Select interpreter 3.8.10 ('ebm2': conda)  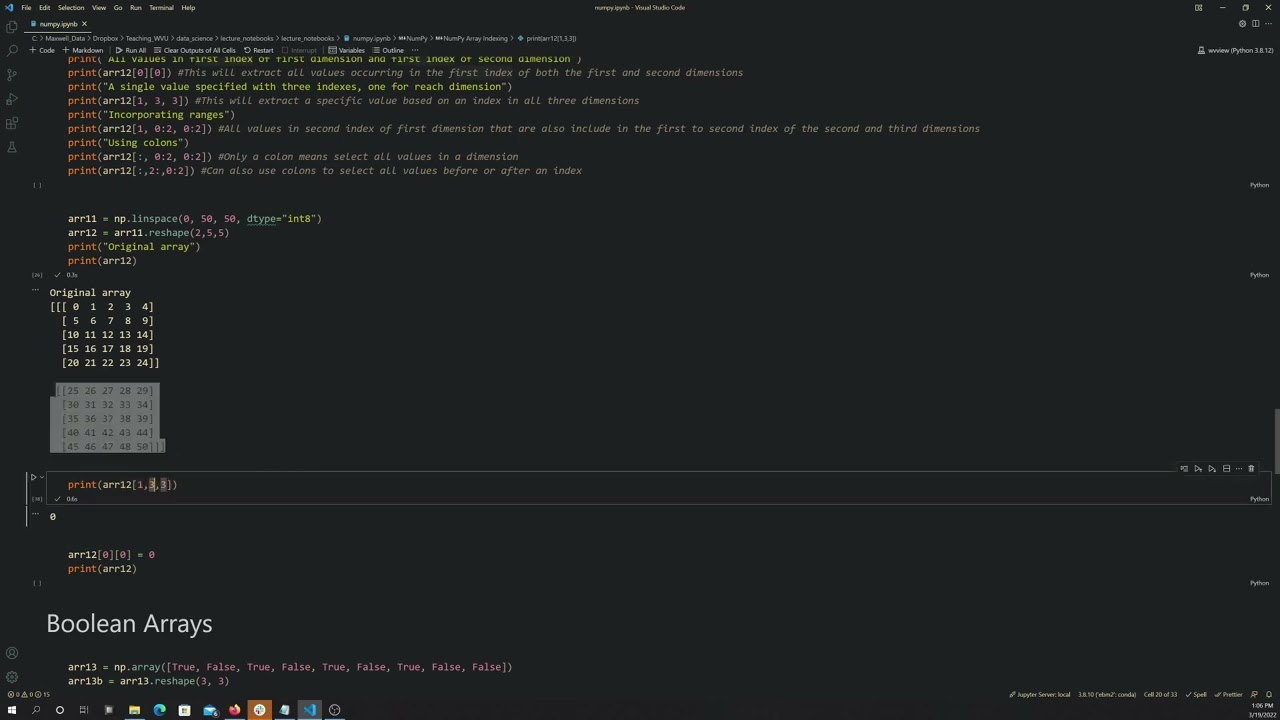(x=1107, y=694)
